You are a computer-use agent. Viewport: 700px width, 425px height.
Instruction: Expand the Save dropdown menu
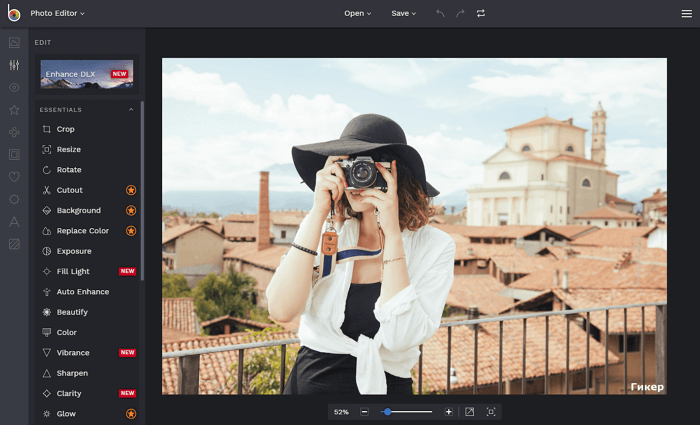coord(403,13)
